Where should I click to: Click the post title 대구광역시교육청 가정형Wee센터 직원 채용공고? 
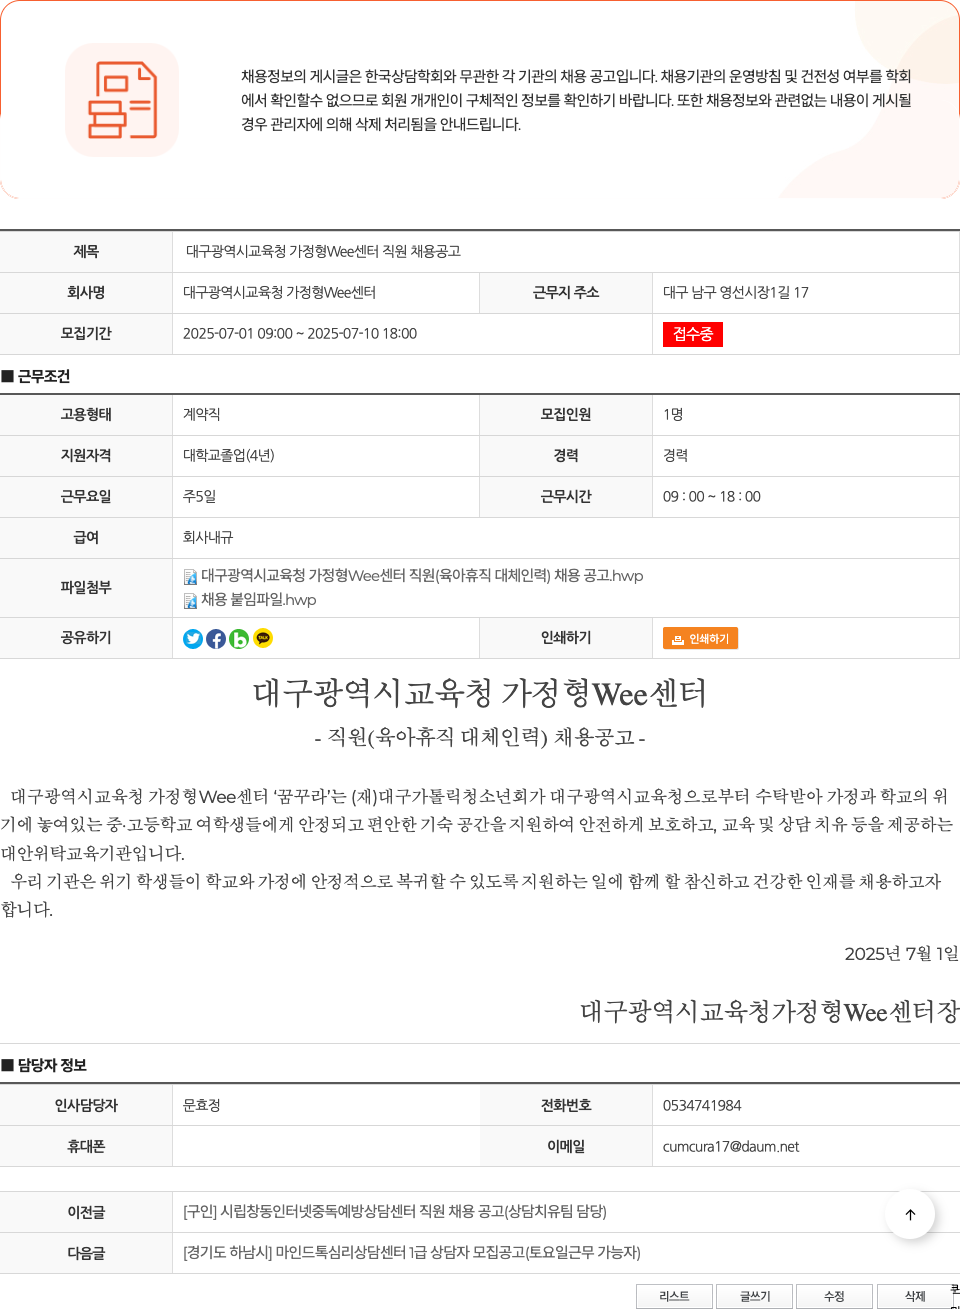pyautogui.click(x=323, y=252)
